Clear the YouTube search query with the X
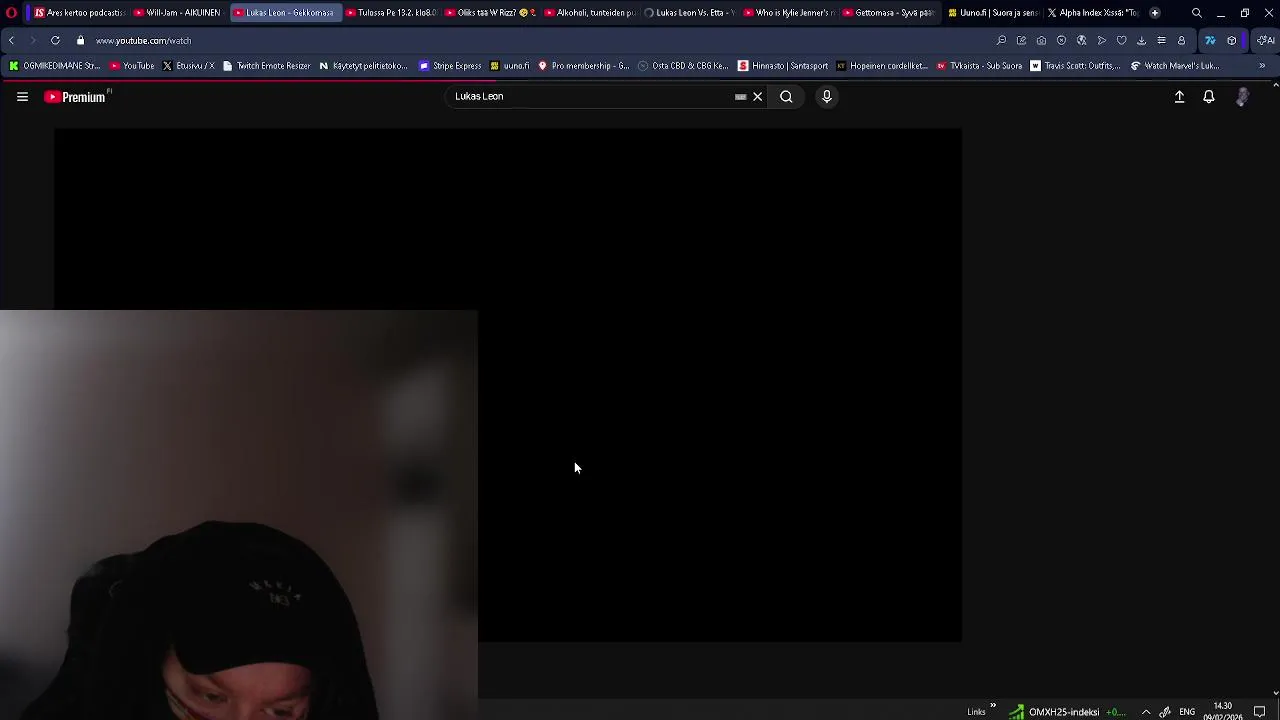 [758, 97]
